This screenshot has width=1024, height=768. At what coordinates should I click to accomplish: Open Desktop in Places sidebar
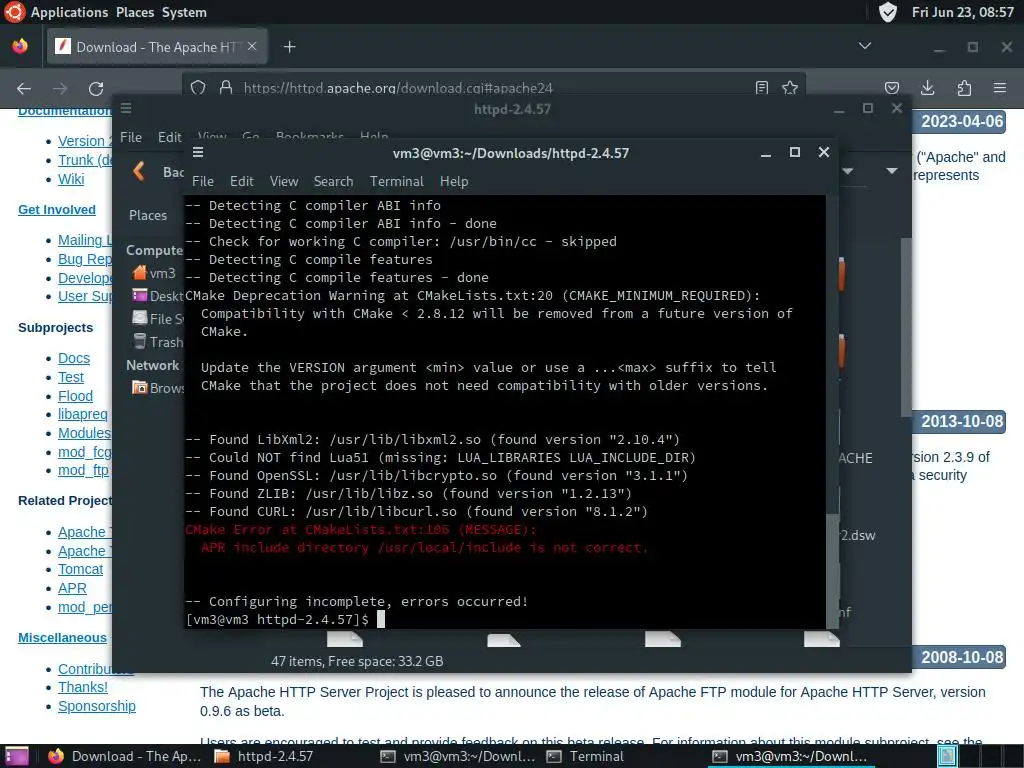tap(158, 296)
